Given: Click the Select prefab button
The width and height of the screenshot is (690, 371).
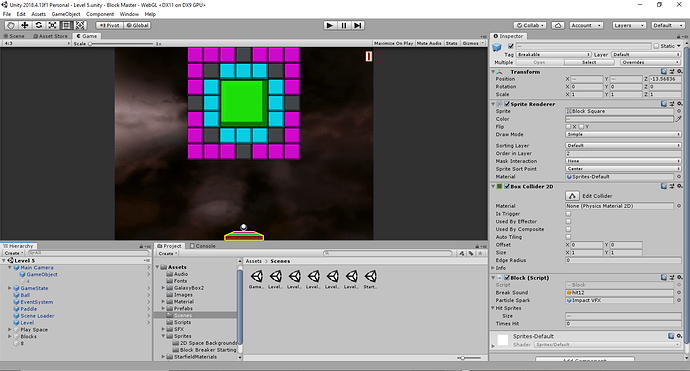Looking at the screenshot, I should (589, 62).
